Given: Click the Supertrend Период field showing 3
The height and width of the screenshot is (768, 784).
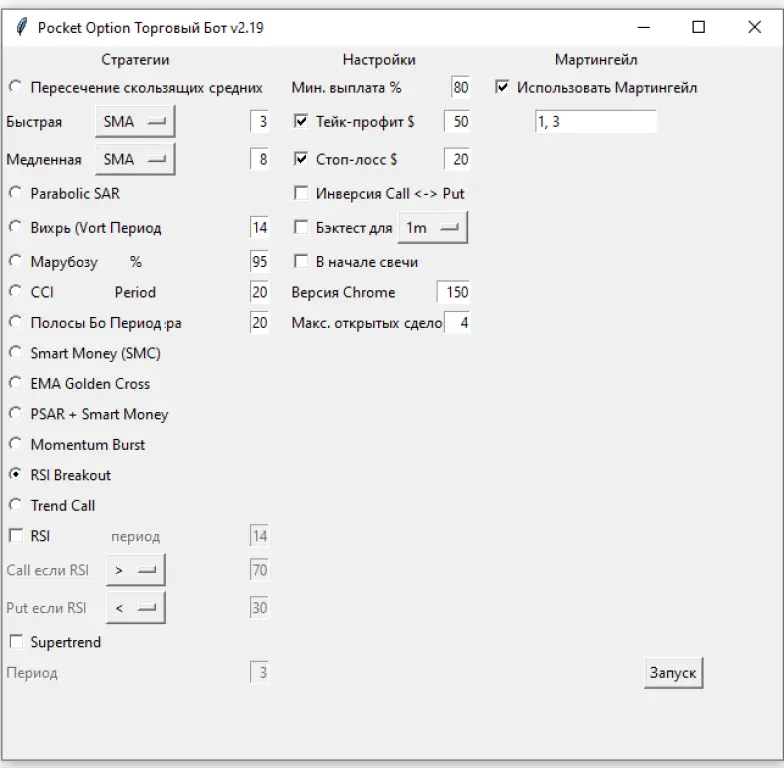Looking at the screenshot, I should click(260, 672).
